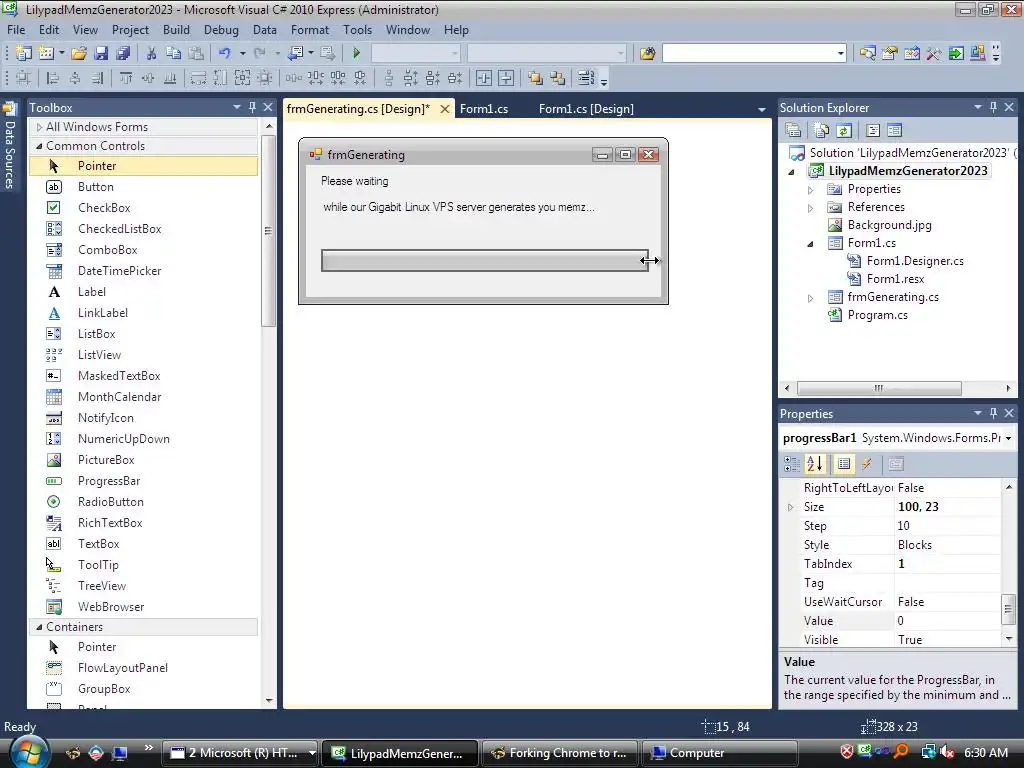
Task: Select Program.cs in Solution Explorer
Action: [878, 315]
